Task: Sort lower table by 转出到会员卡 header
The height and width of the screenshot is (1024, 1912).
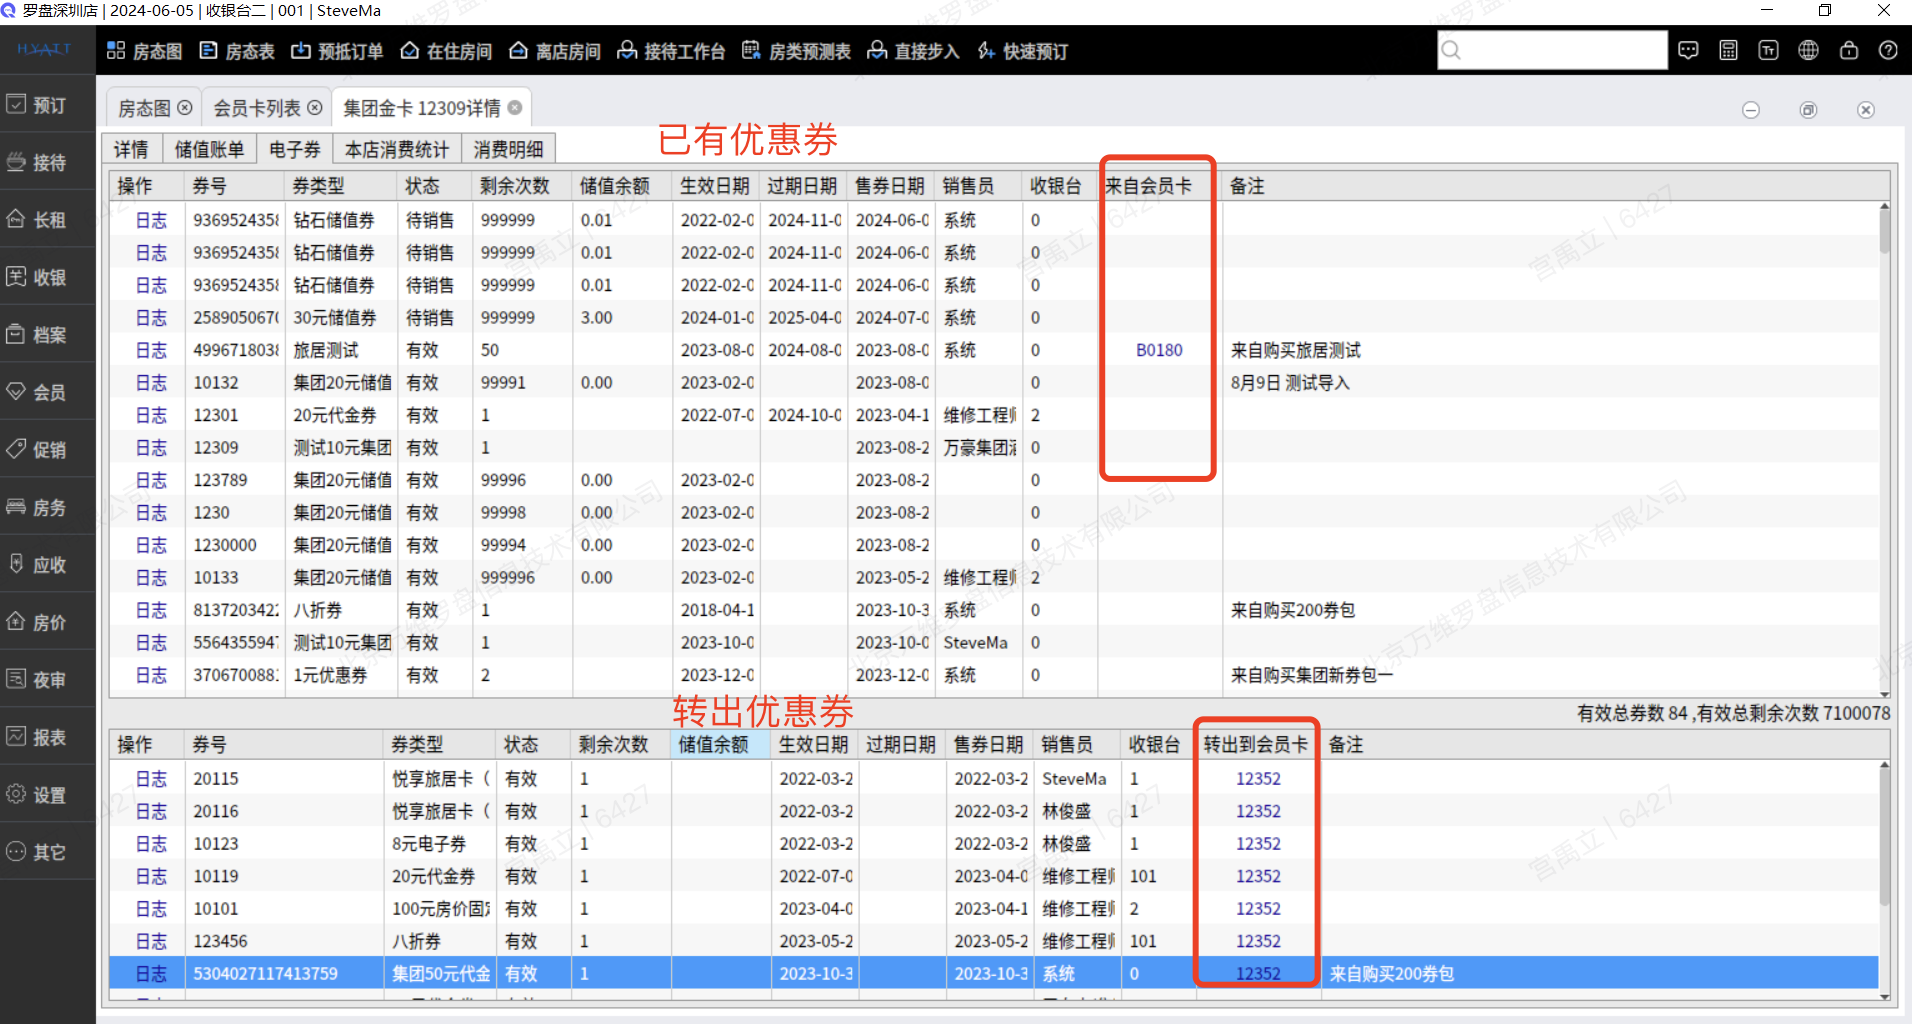Action: coord(1256,745)
